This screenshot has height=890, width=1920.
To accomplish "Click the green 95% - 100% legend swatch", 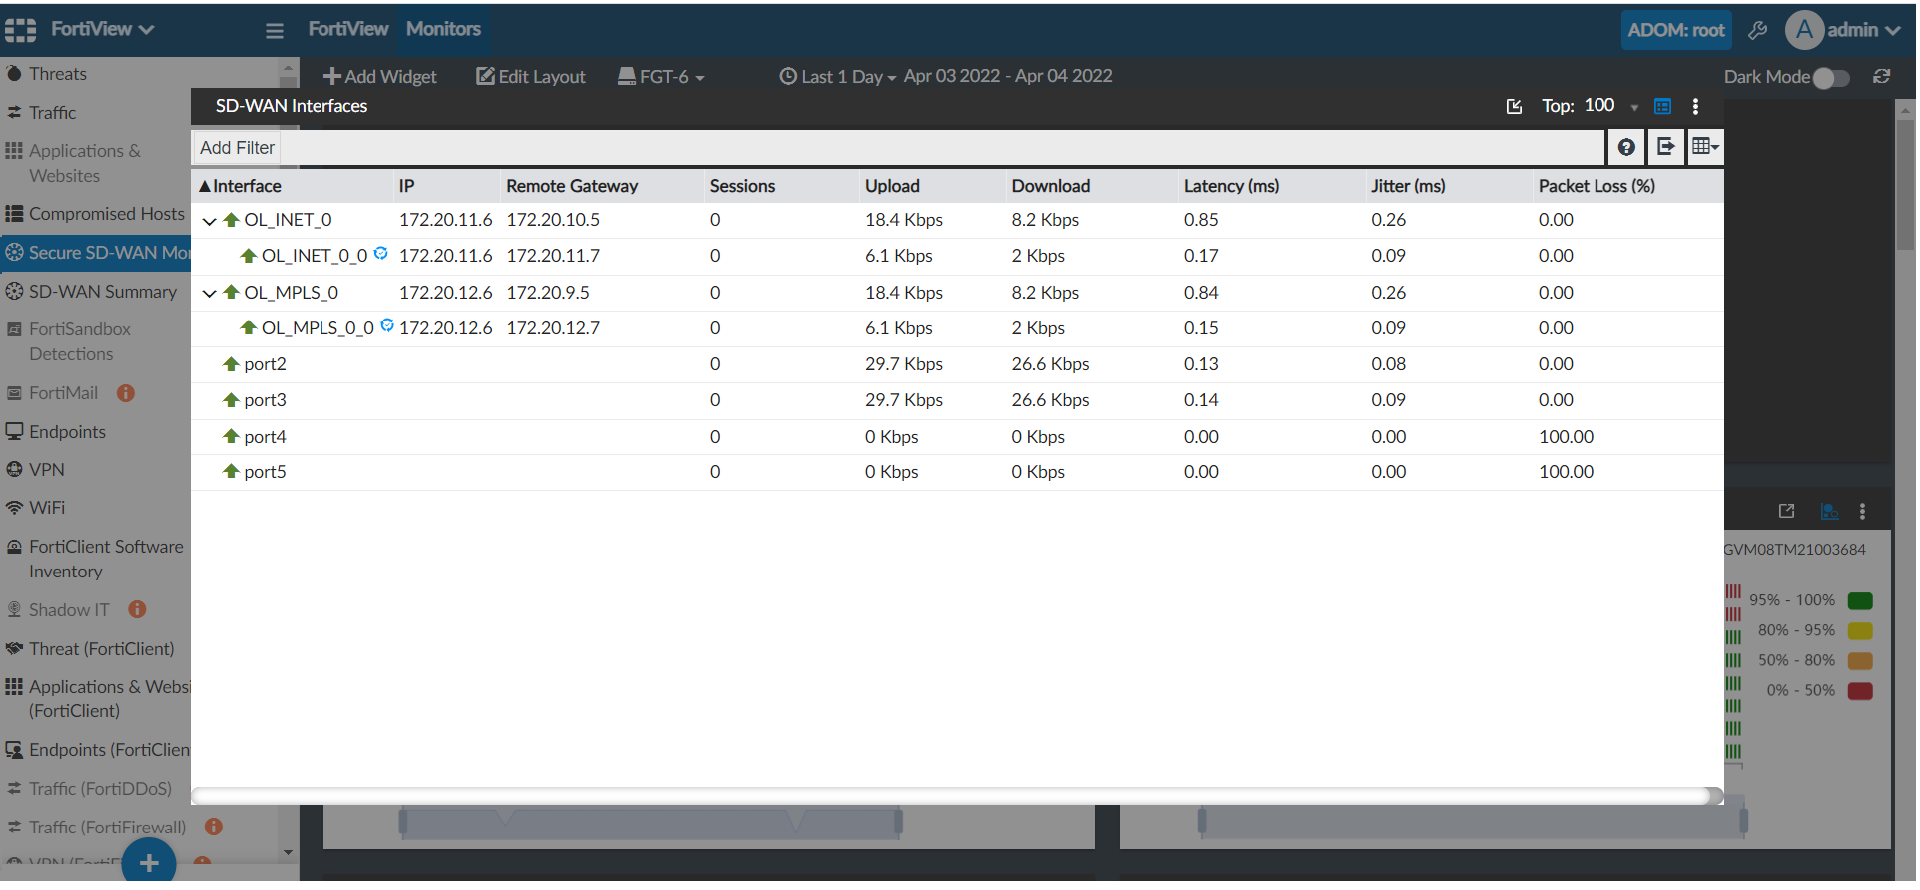I will [x=1860, y=601].
